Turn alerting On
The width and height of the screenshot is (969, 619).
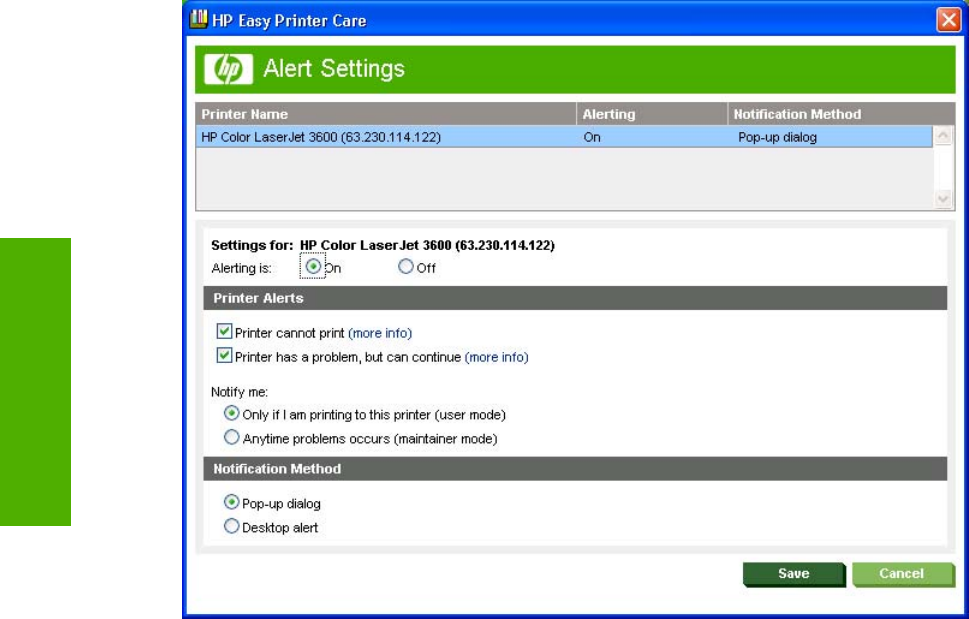[x=313, y=267]
